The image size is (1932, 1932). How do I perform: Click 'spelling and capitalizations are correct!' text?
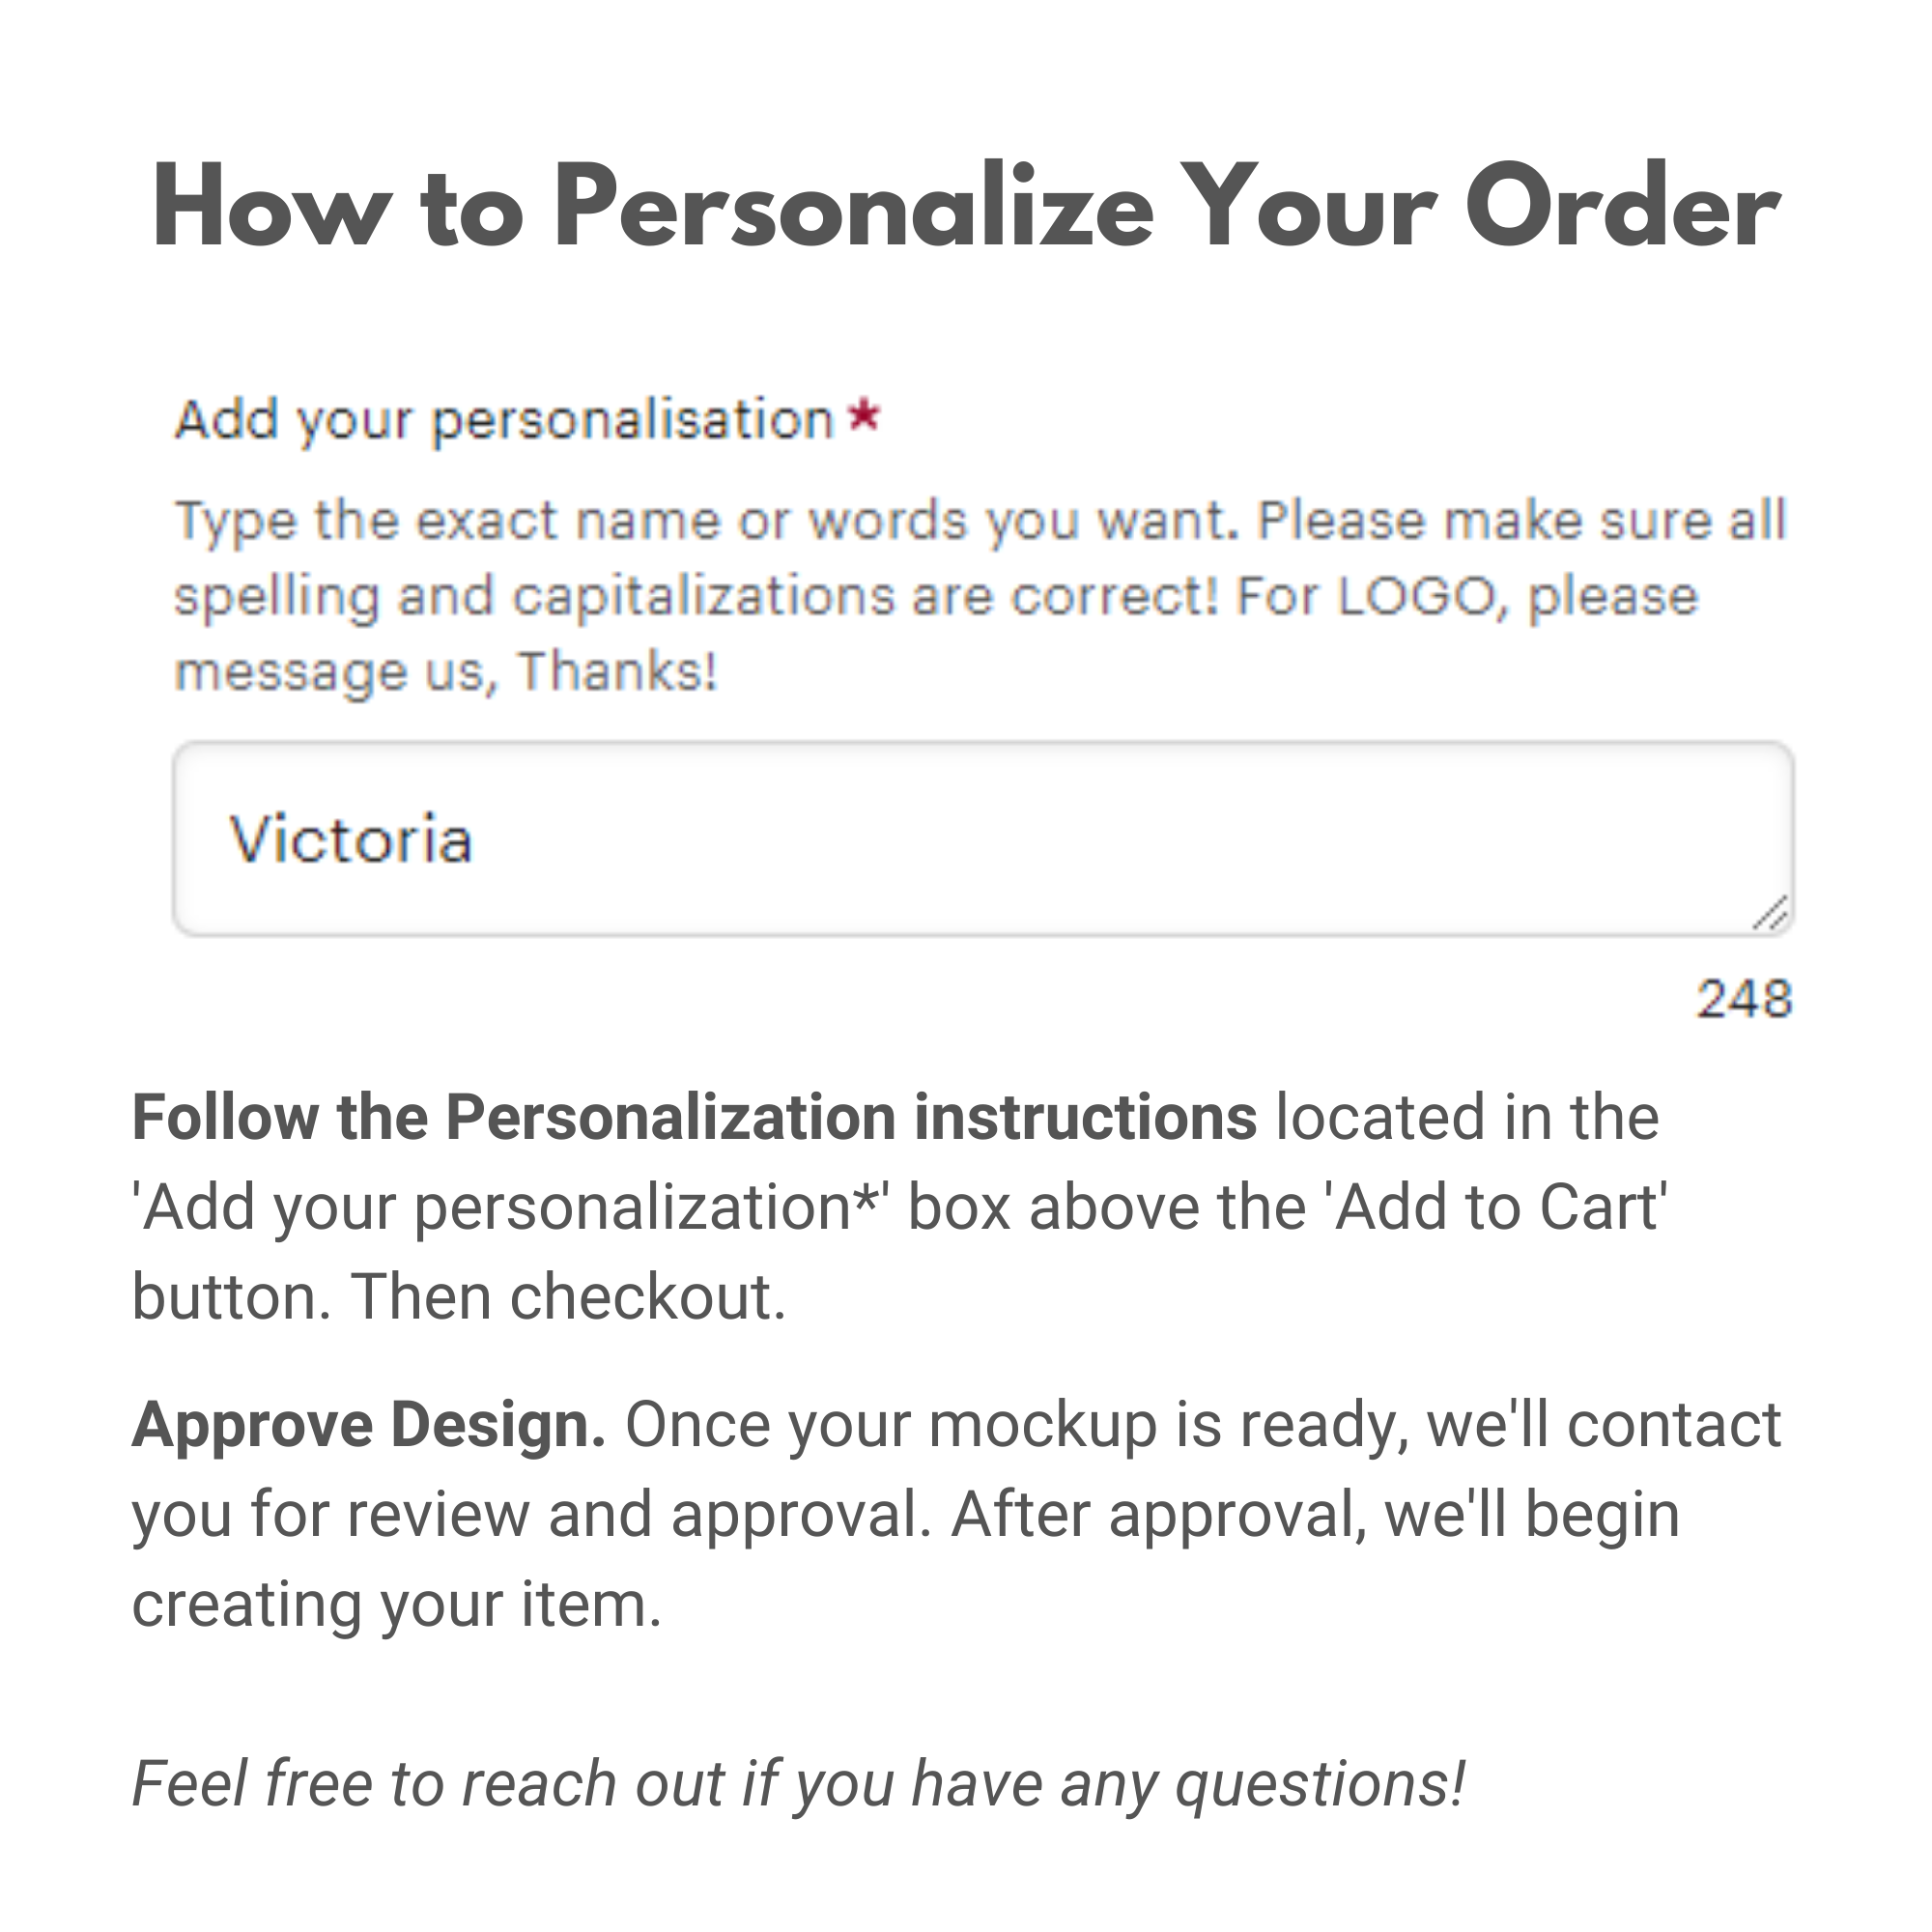(x=696, y=596)
